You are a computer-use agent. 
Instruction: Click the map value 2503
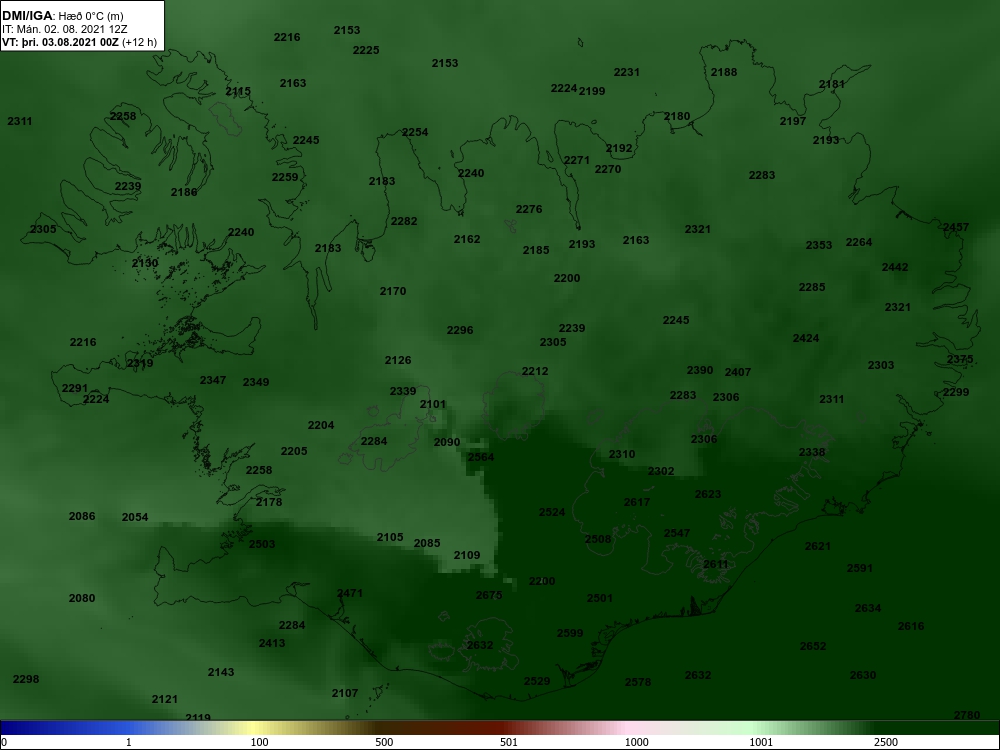coord(262,545)
